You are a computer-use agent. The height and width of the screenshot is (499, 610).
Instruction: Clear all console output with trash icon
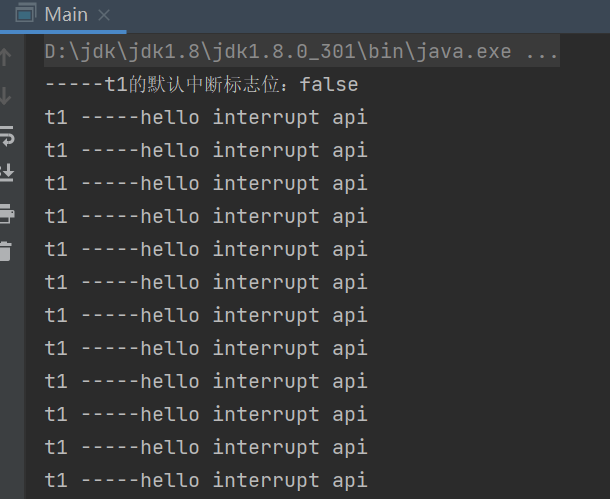coord(6,251)
